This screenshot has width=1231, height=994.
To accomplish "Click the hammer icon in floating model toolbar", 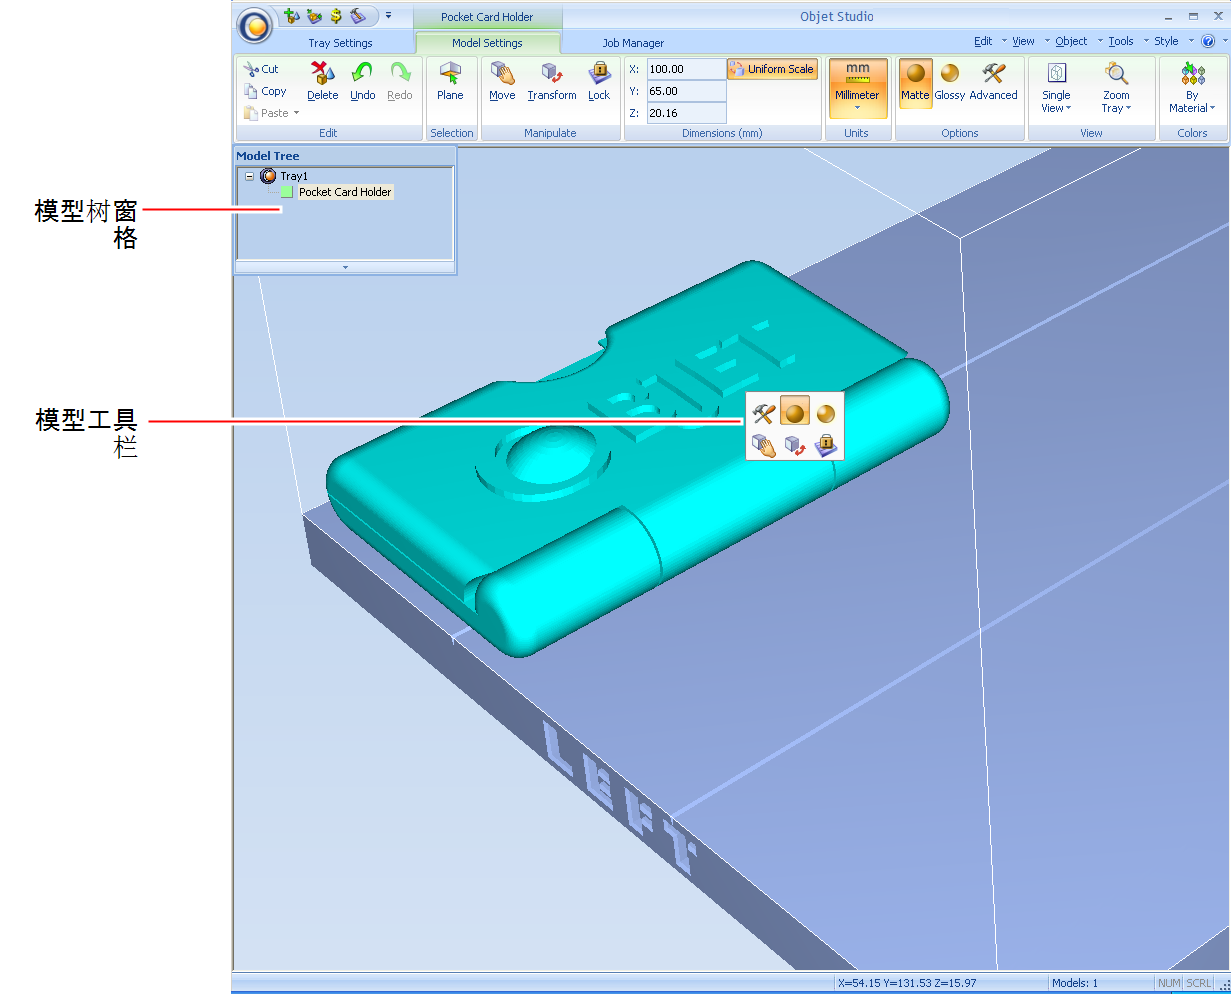I will point(764,414).
